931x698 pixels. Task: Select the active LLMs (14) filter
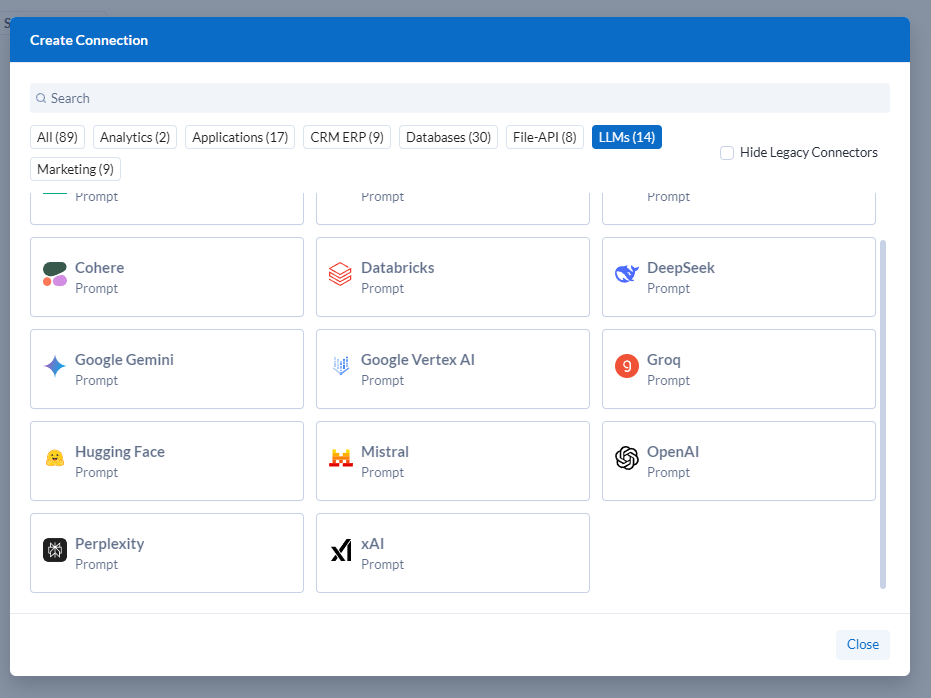pos(626,137)
